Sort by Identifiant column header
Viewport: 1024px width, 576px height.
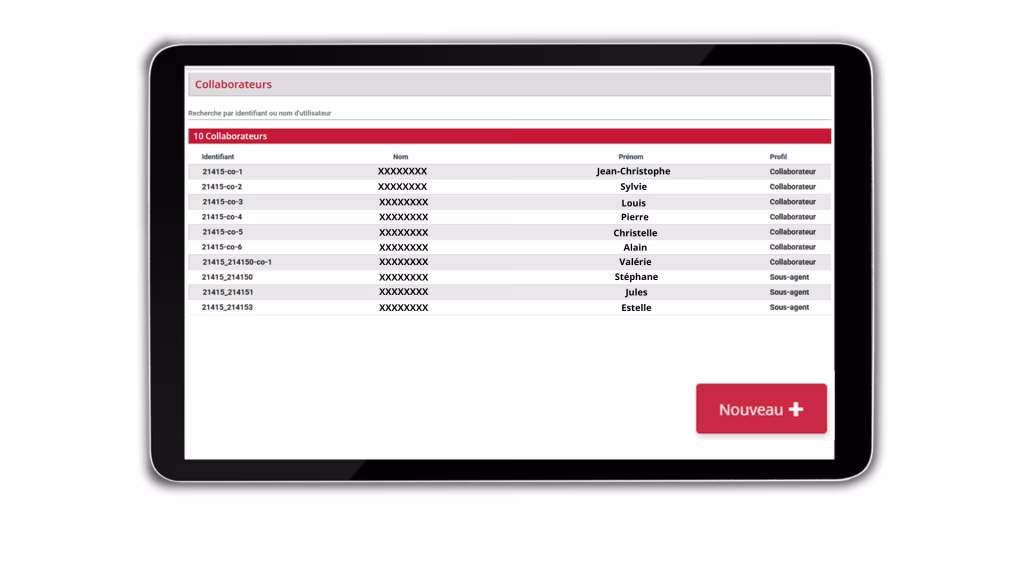click(x=218, y=157)
